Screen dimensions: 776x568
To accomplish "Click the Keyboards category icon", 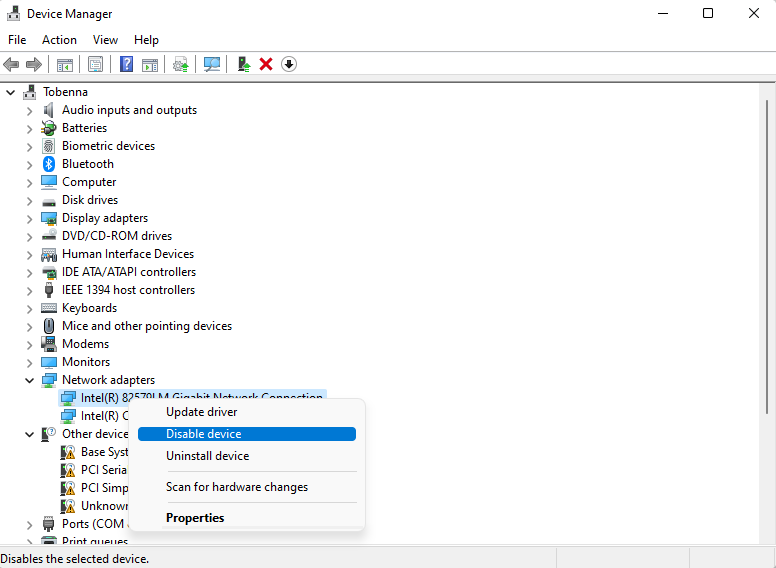I will (48, 308).
